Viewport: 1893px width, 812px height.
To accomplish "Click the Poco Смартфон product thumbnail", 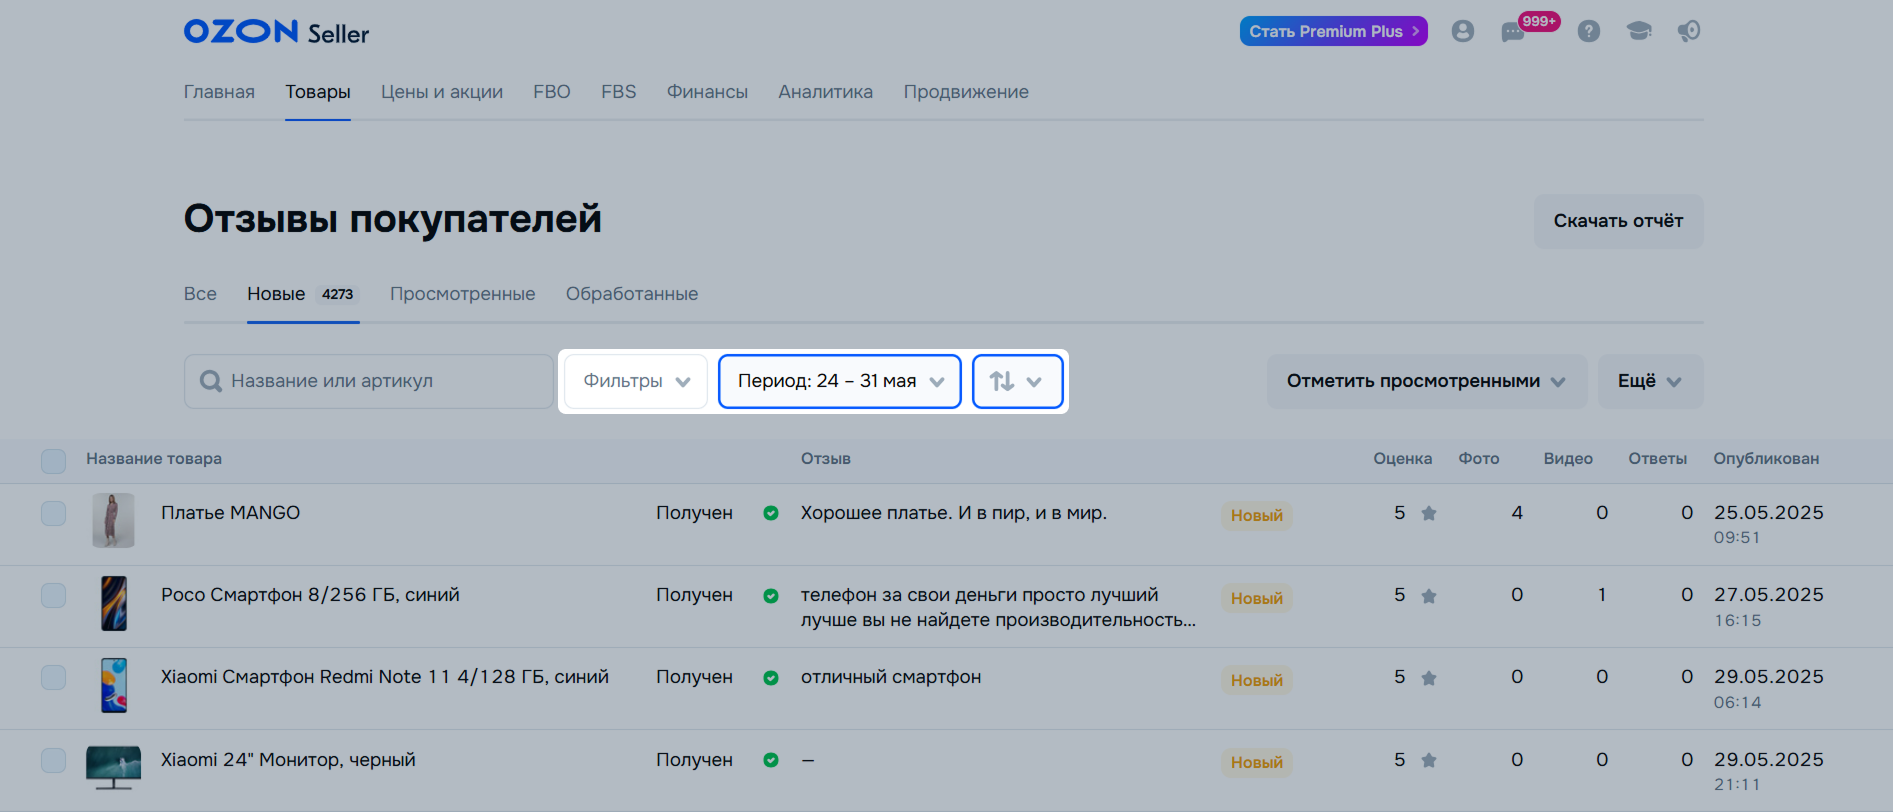I will pos(114,603).
